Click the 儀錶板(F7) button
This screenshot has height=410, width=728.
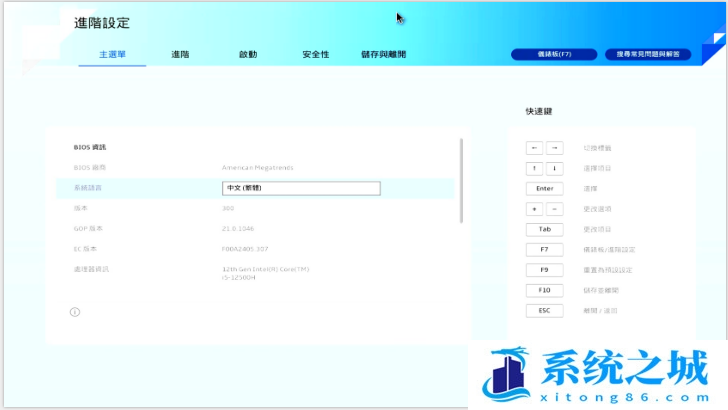(x=553, y=54)
